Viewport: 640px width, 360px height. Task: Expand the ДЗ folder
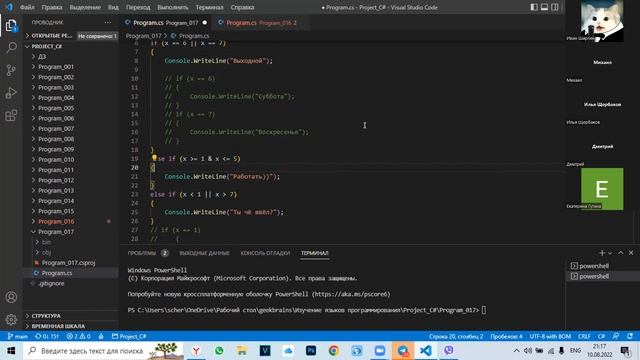pos(71,56)
